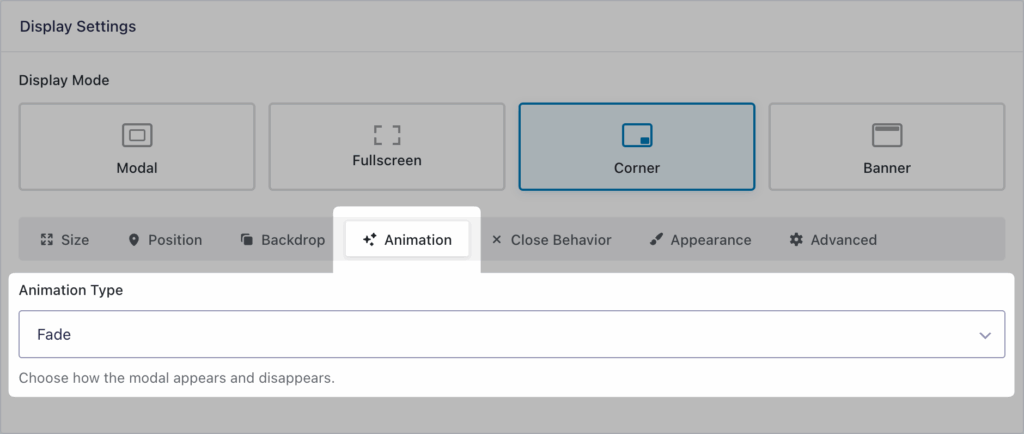Click the X icon beside Close Behavior
Image resolution: width=1024 pixels, height=434 pixels.
point(497,240)
